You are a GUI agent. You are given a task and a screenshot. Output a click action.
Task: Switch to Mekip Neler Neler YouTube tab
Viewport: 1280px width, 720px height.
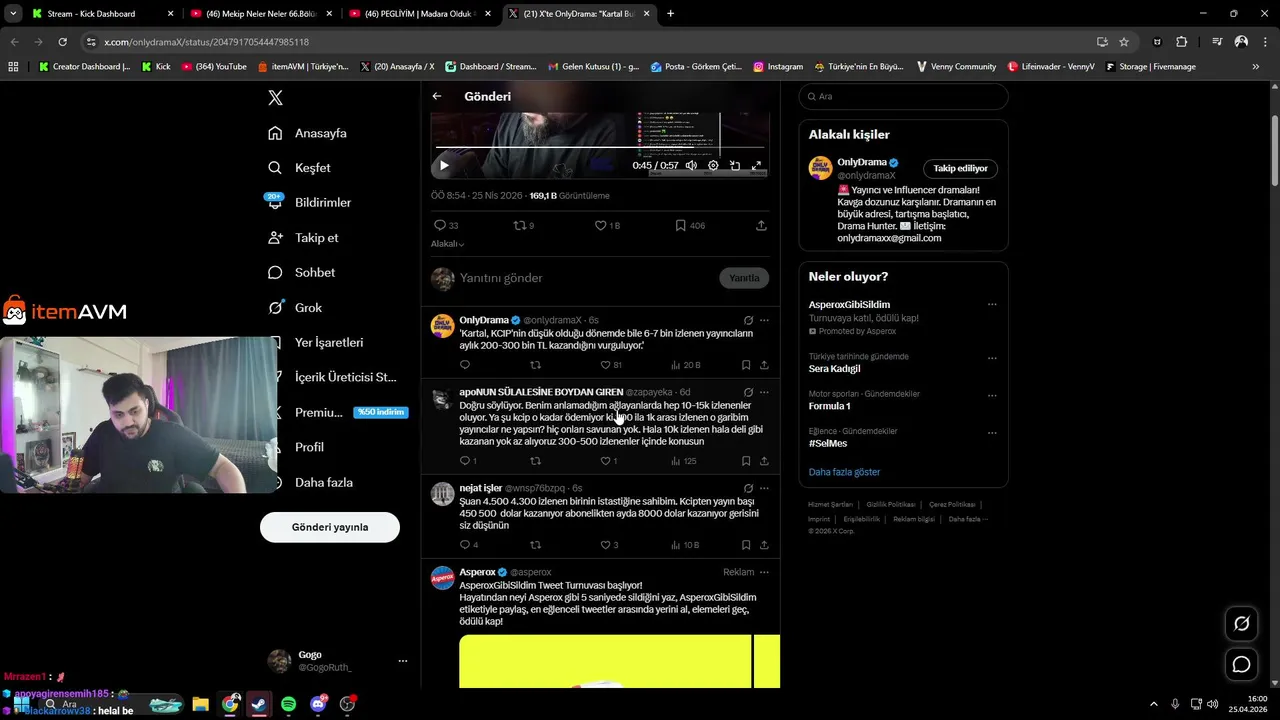260,14
